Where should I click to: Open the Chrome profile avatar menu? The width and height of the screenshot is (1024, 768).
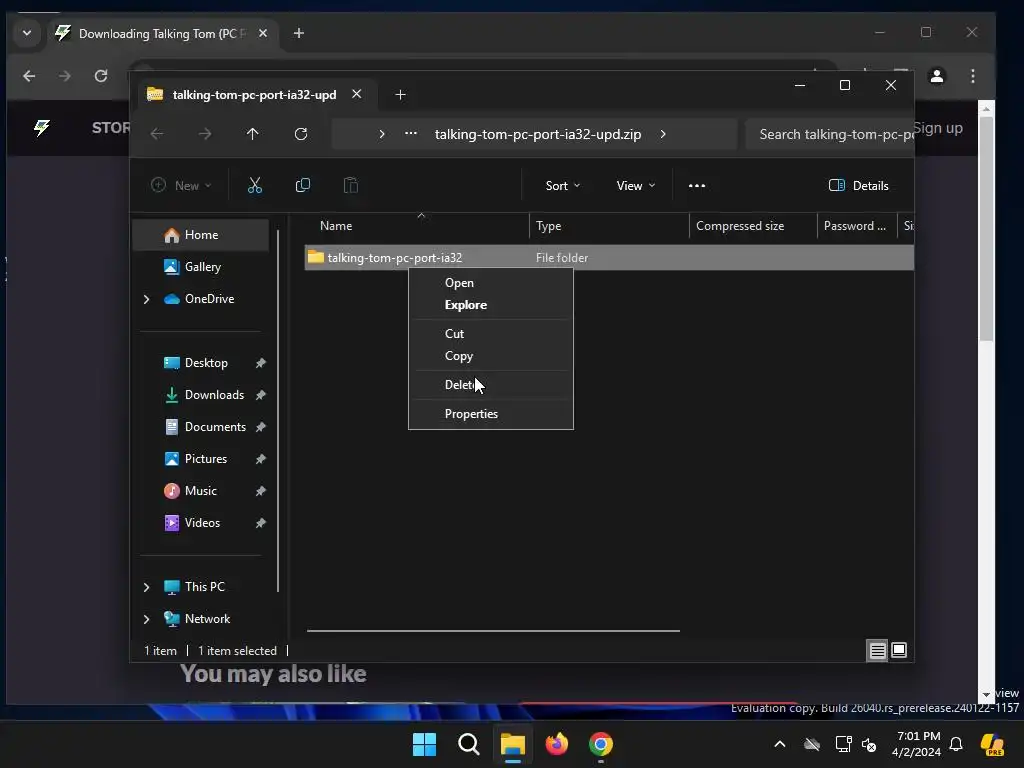pos(936,76)
